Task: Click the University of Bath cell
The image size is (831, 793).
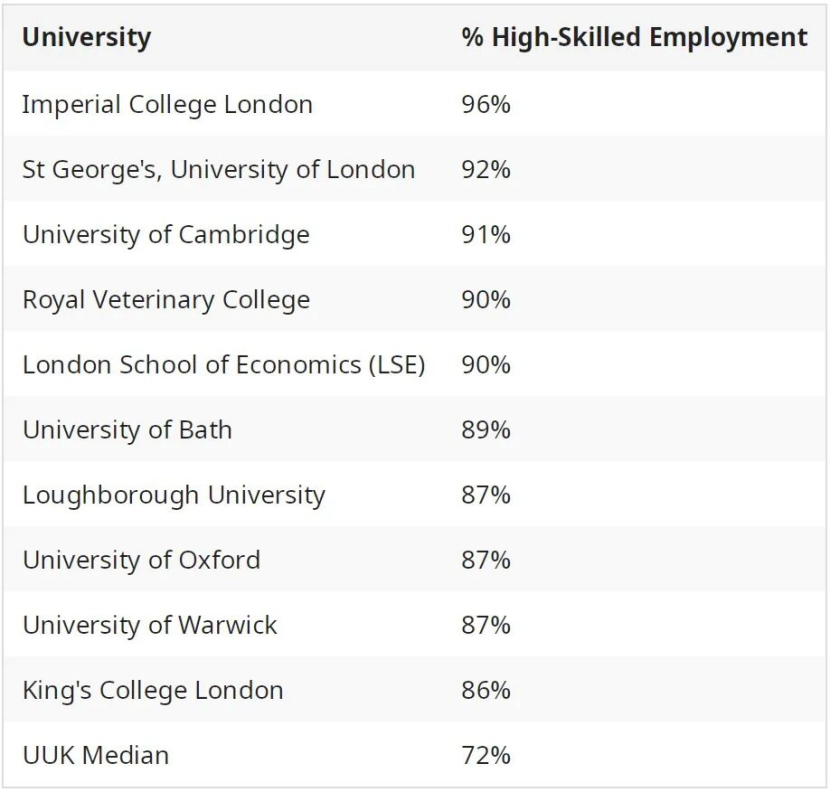Action: pos(127,430)
